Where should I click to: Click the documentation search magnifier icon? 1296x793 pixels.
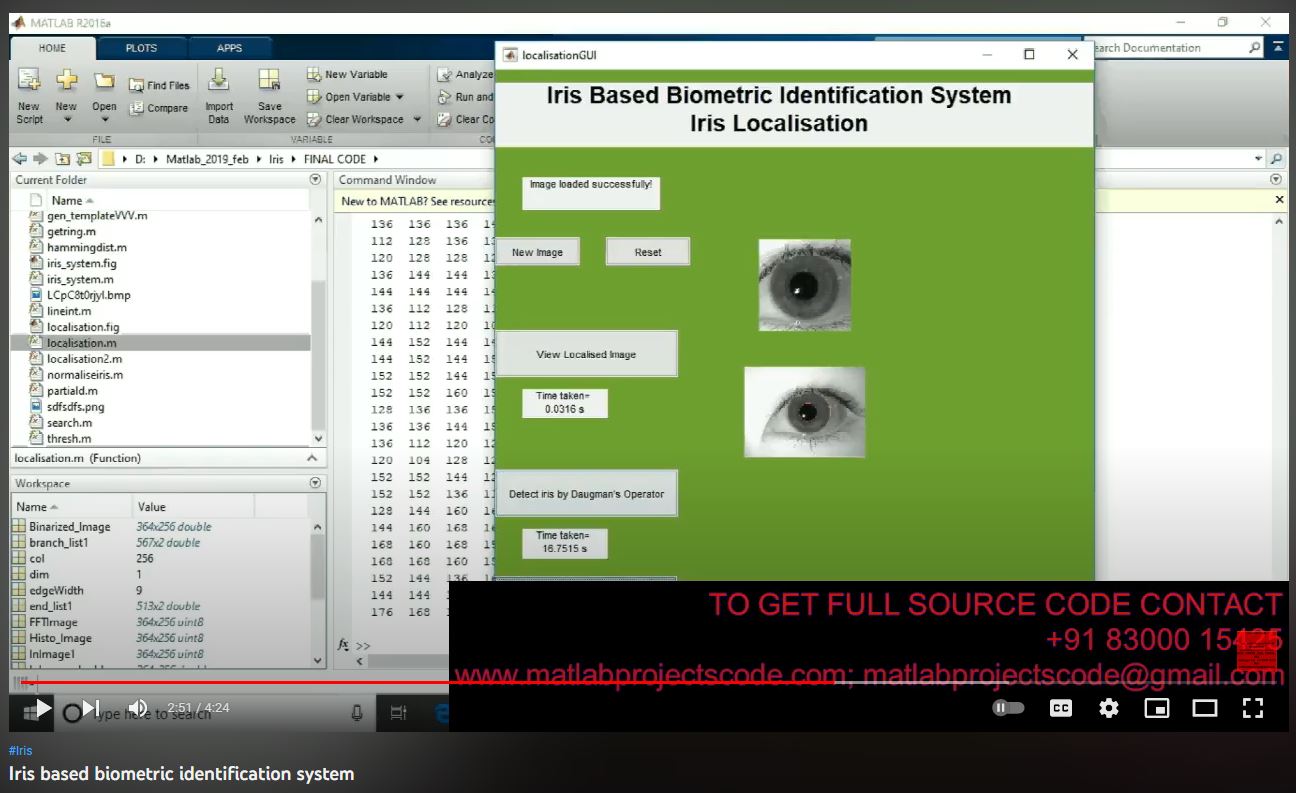[x=1255, y=47]
